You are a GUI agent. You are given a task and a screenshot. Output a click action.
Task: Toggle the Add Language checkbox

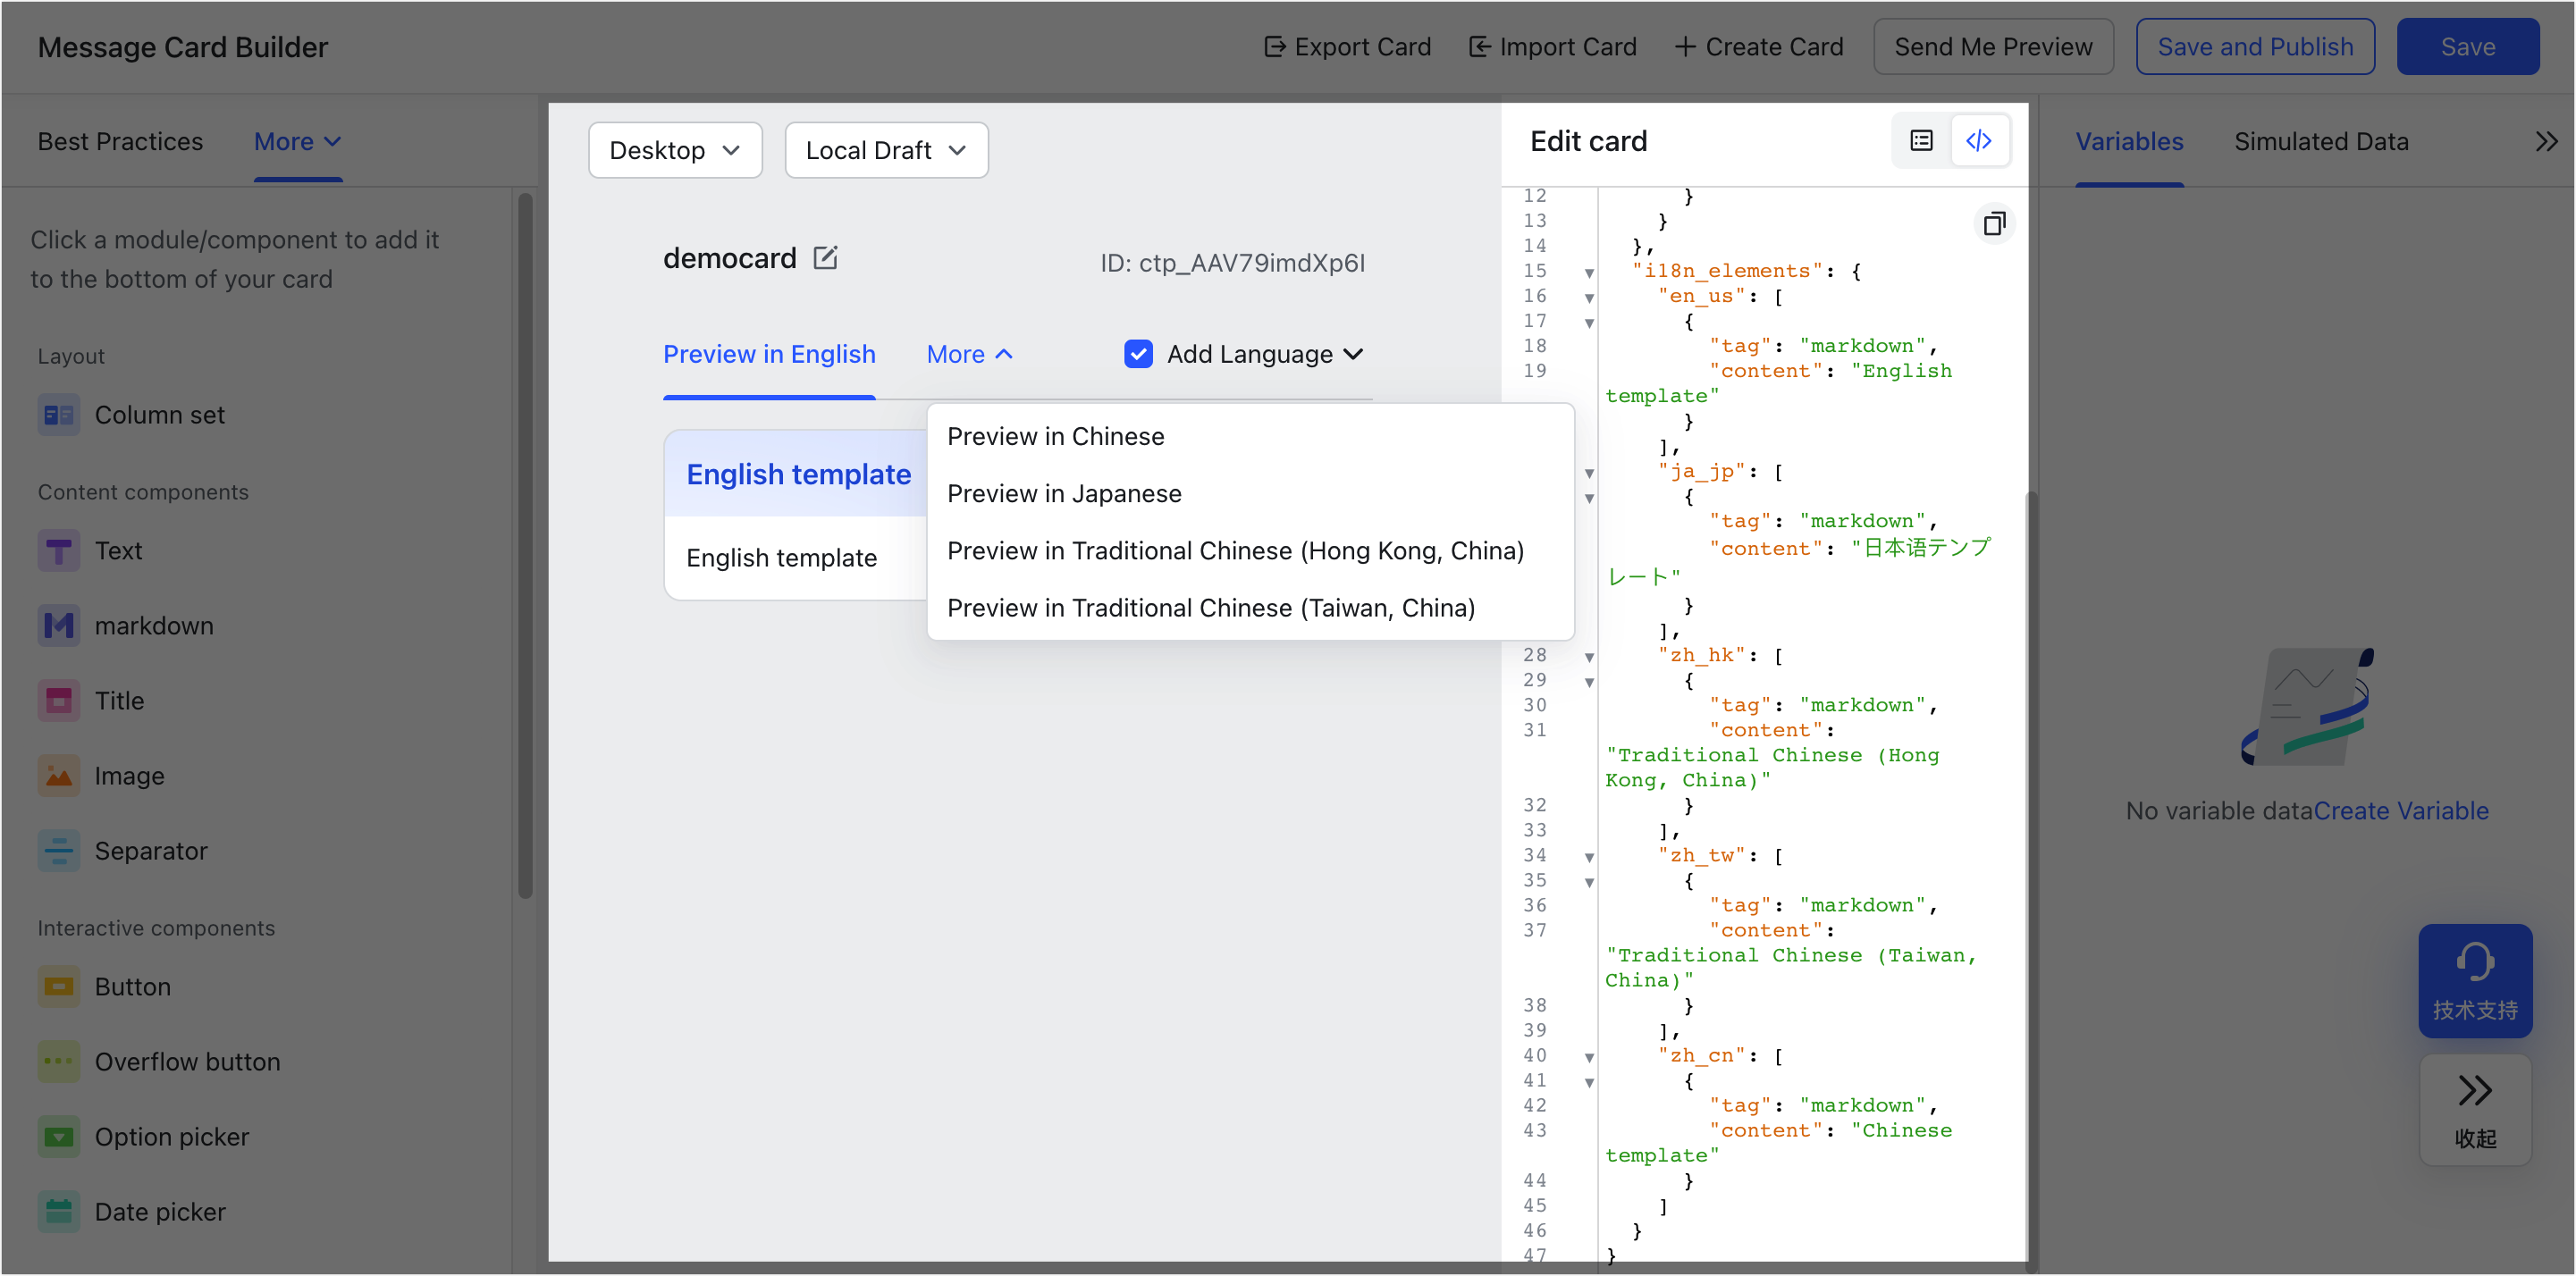tap(1138, 354)
